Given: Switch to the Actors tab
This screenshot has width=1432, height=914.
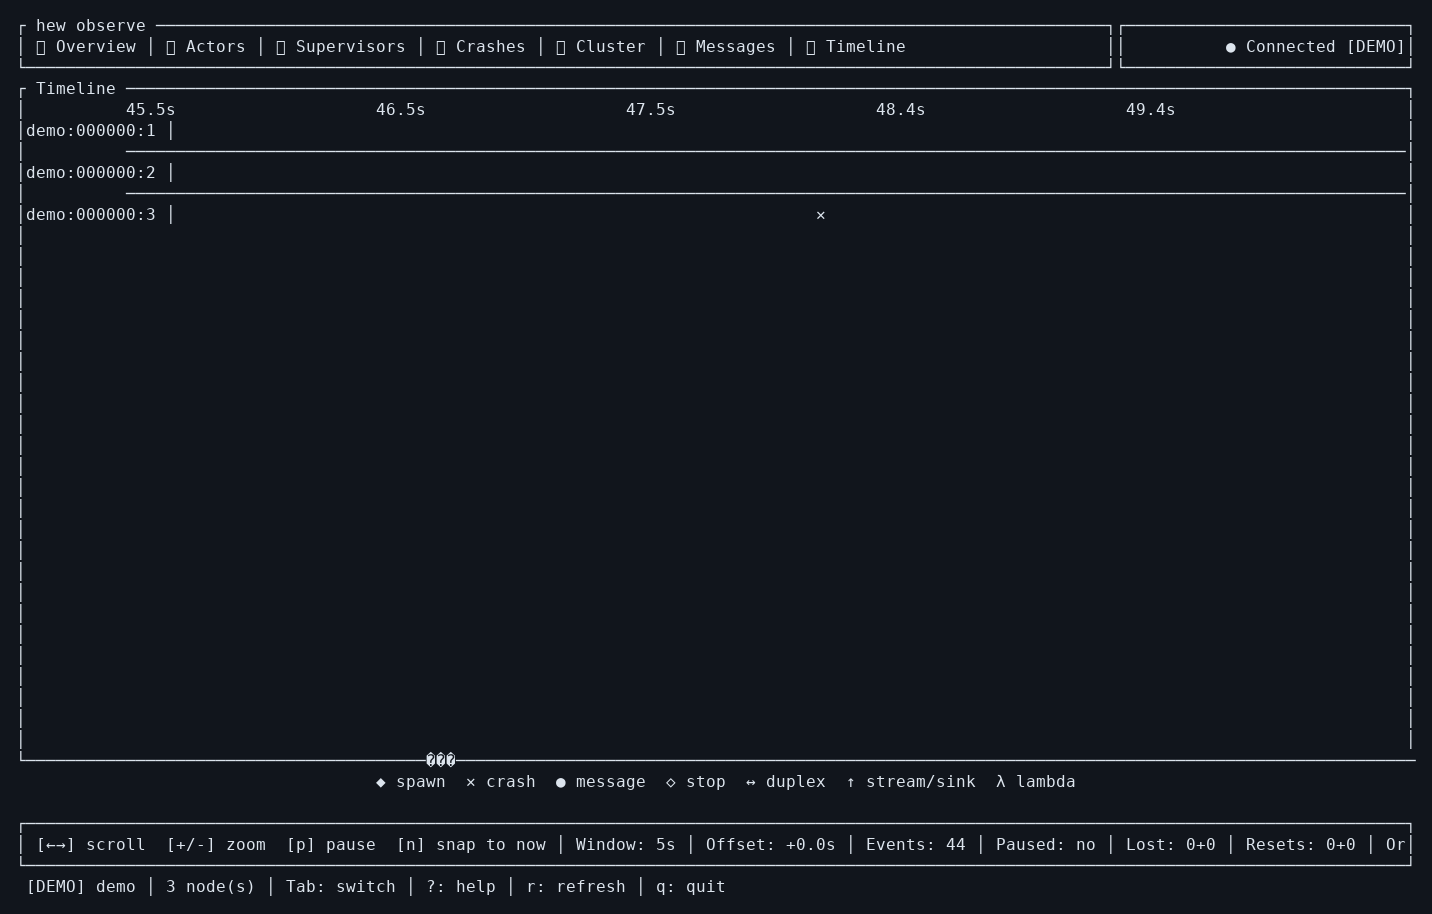Looking at the screenshot, I should 206,47.
